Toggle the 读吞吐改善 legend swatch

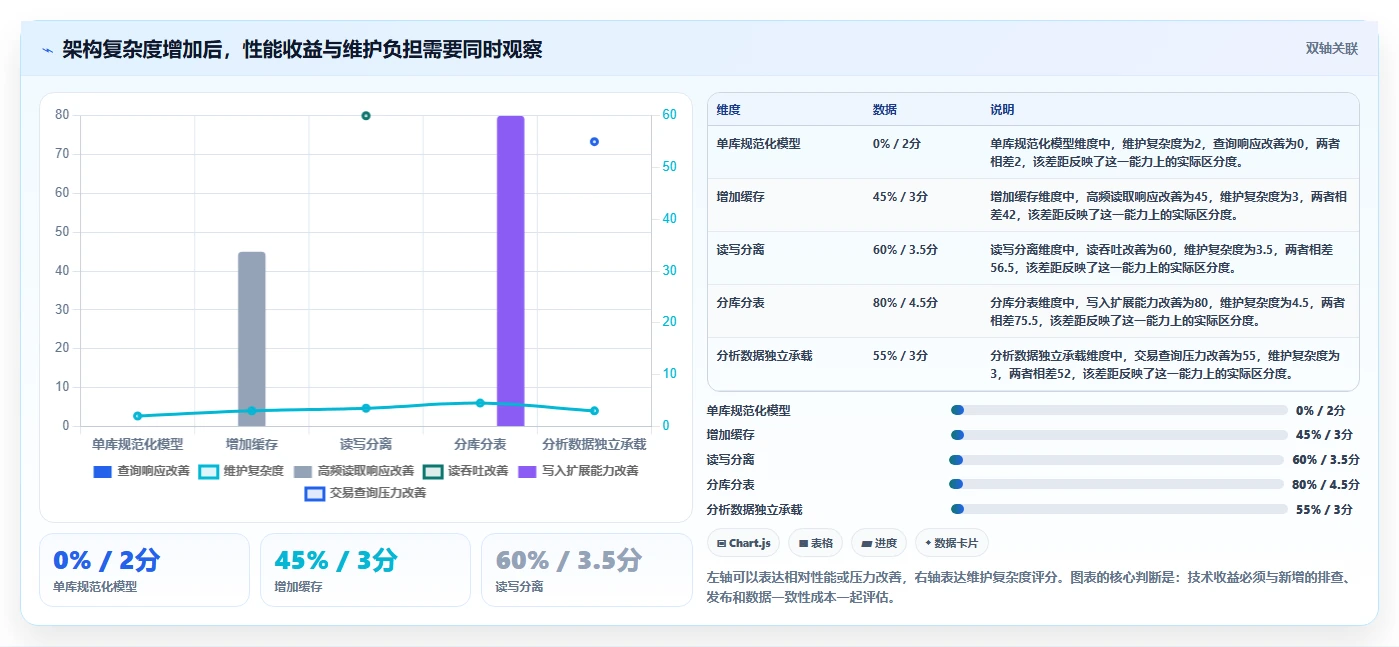point(432,471)
